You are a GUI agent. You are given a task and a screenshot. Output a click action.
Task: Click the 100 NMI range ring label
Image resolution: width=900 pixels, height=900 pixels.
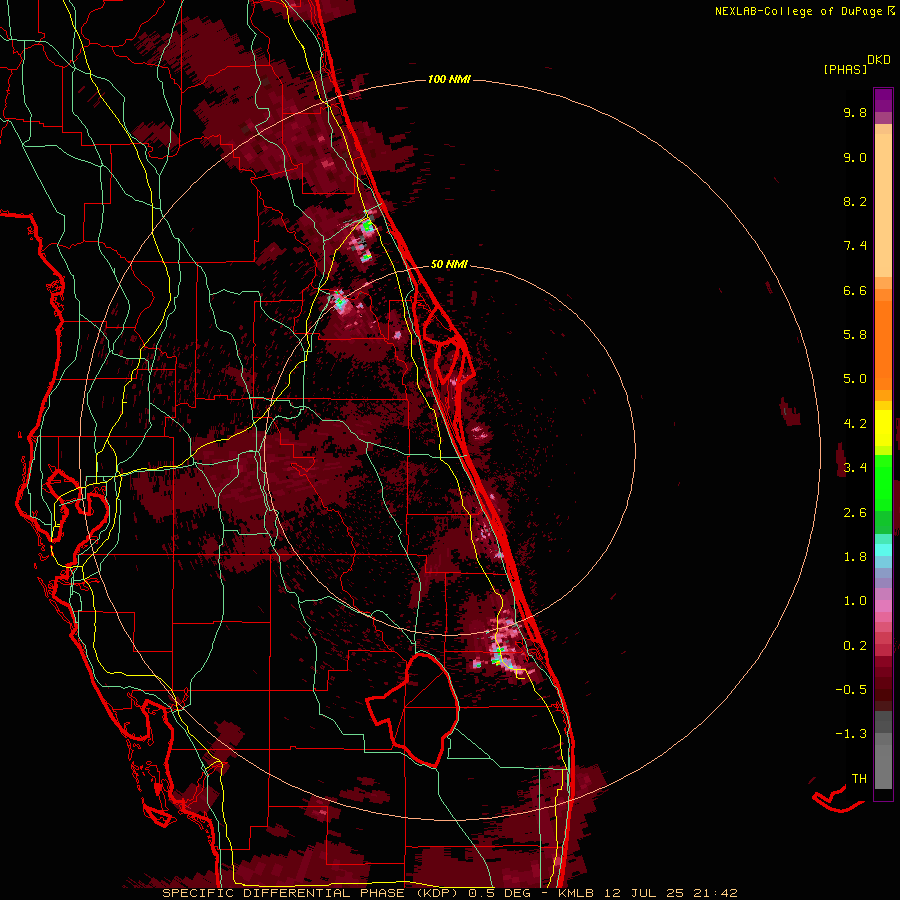(449, 79)
